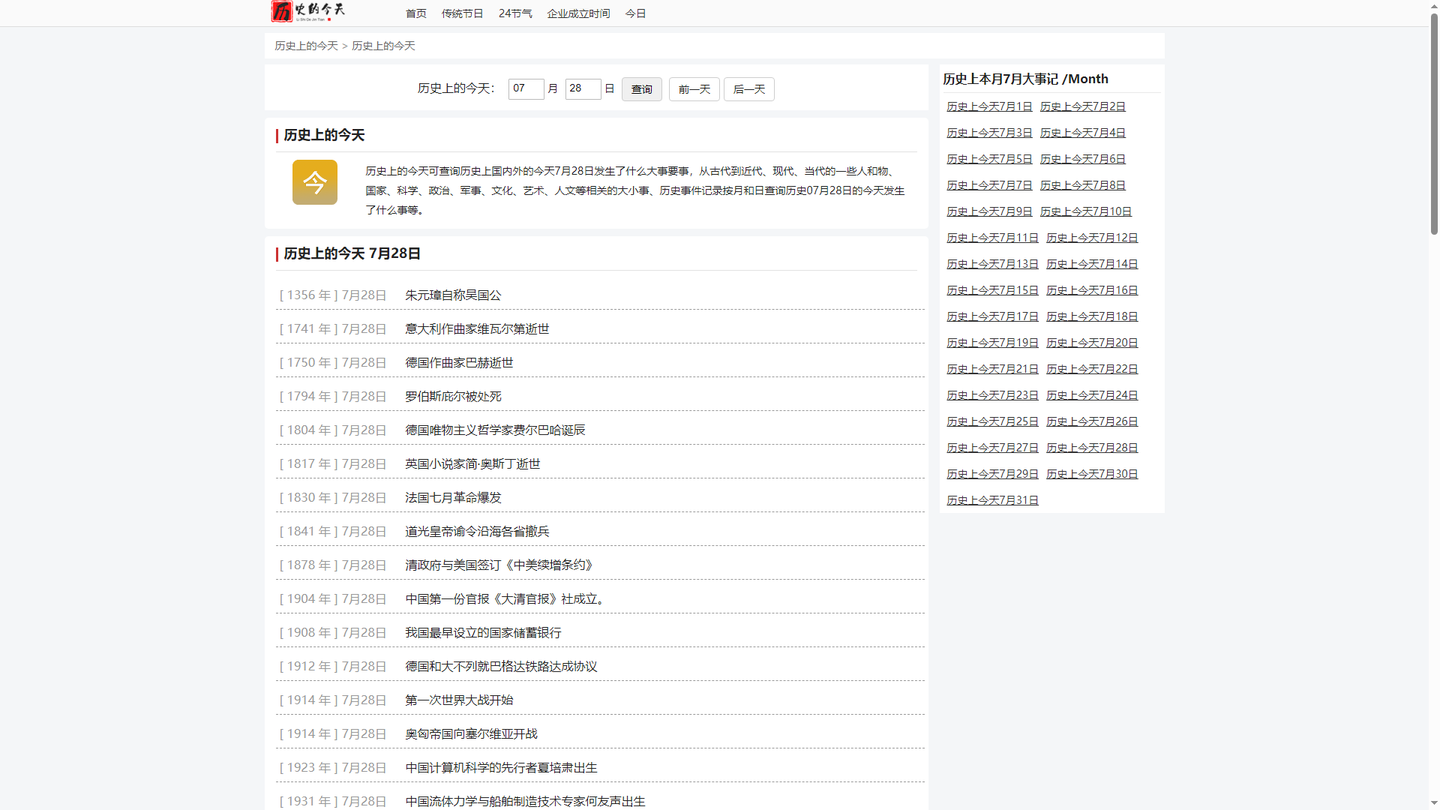Open the entry 第一次世界大战开始
The height and width of the screenshot is (810, 1440).
click(x=459, y=700)
